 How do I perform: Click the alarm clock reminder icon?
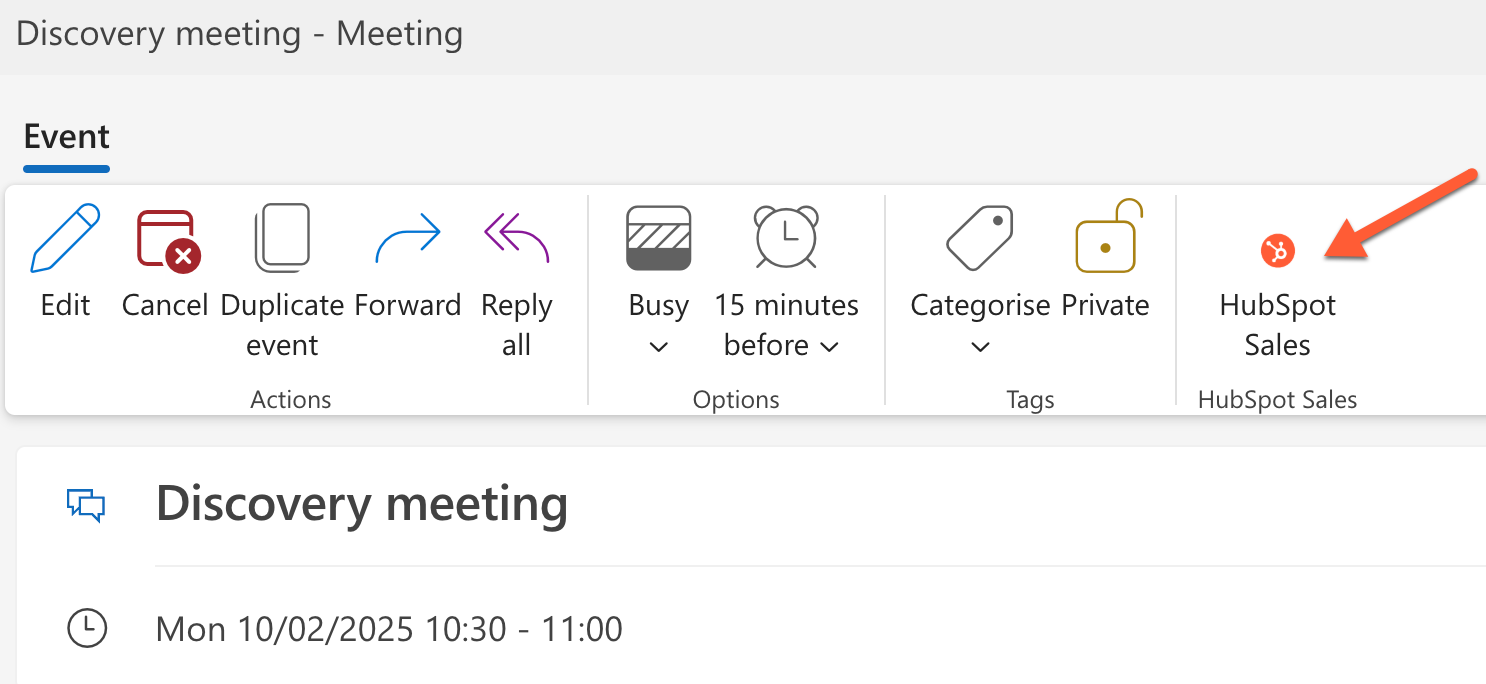786,238
